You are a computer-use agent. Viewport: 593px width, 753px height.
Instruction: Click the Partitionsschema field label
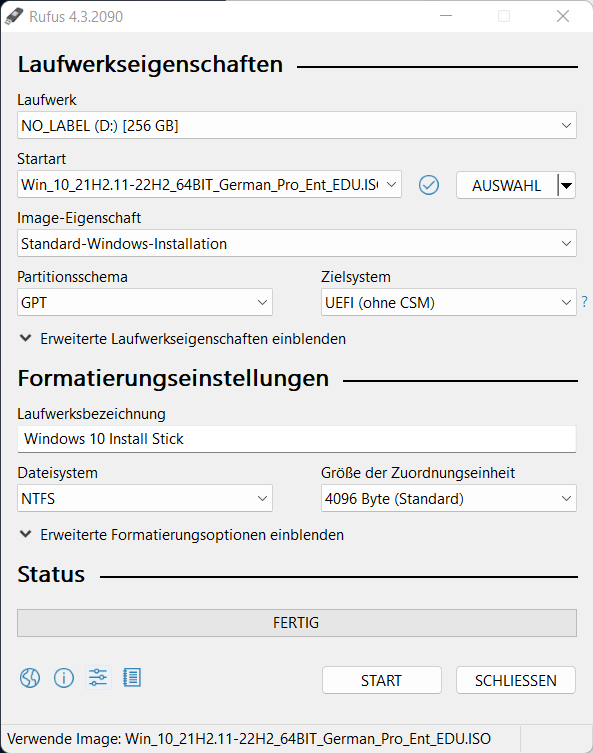72,277
